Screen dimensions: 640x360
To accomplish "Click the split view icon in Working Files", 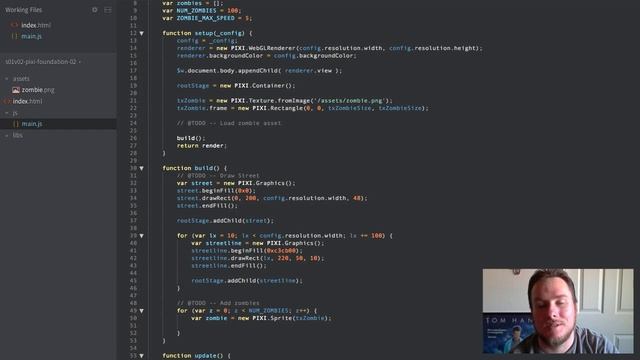I will click(x=108, y=10).
